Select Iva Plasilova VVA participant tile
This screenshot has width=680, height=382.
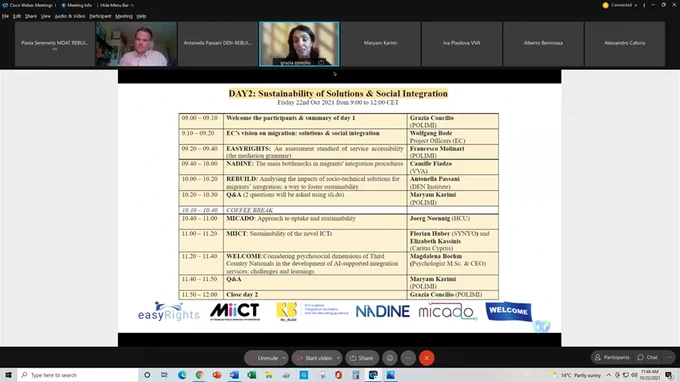462,44
